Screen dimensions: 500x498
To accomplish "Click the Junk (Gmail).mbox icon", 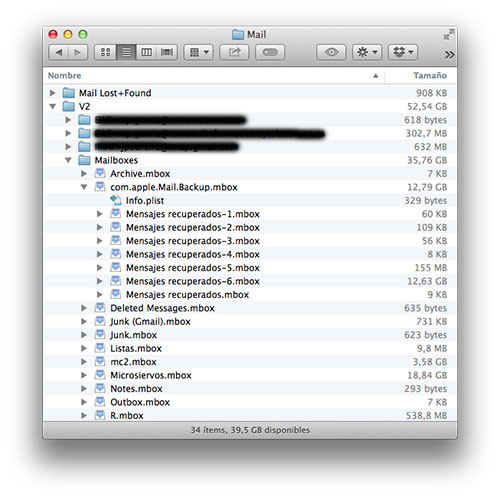I will pyautogui.click(x=100, y=321).
